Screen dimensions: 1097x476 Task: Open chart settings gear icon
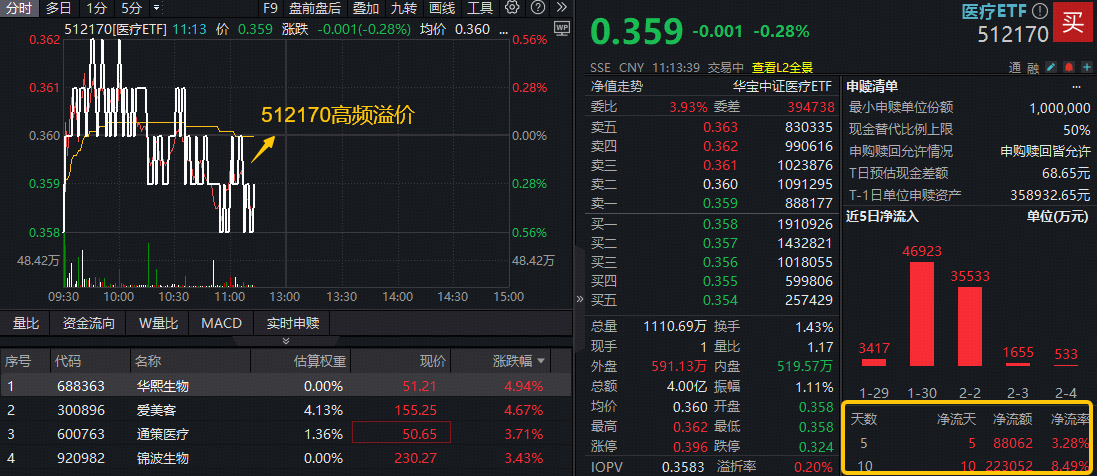(512, 8)
